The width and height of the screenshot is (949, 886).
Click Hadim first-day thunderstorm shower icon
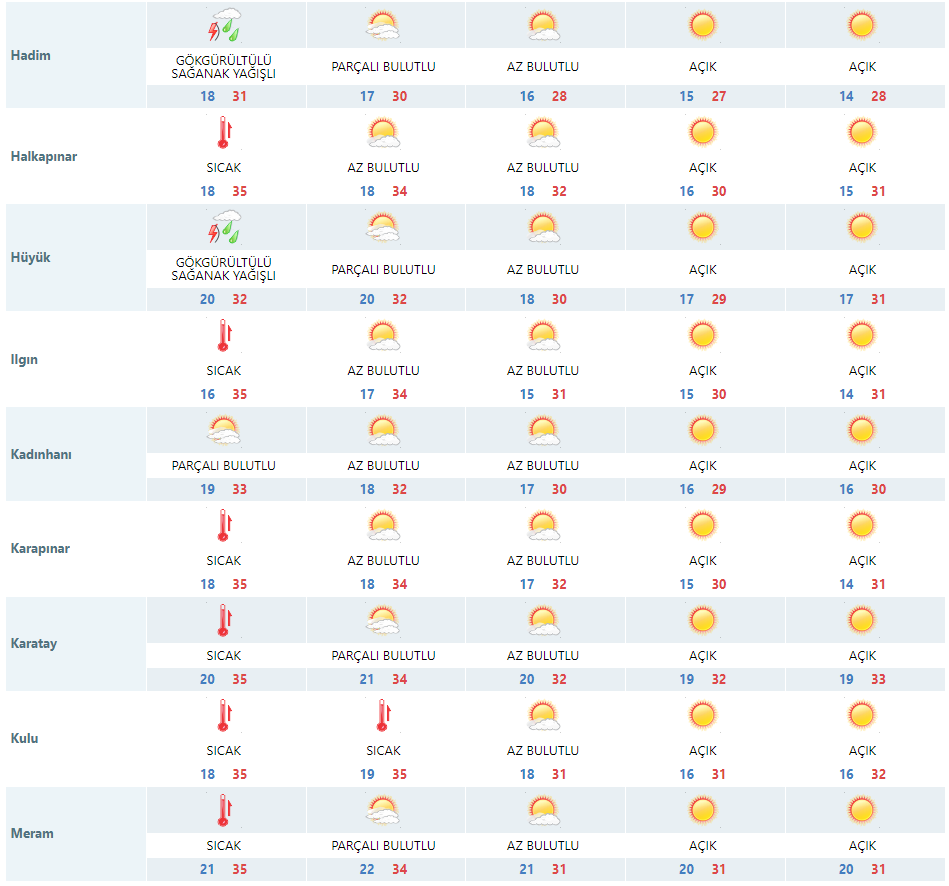[223, 26]
